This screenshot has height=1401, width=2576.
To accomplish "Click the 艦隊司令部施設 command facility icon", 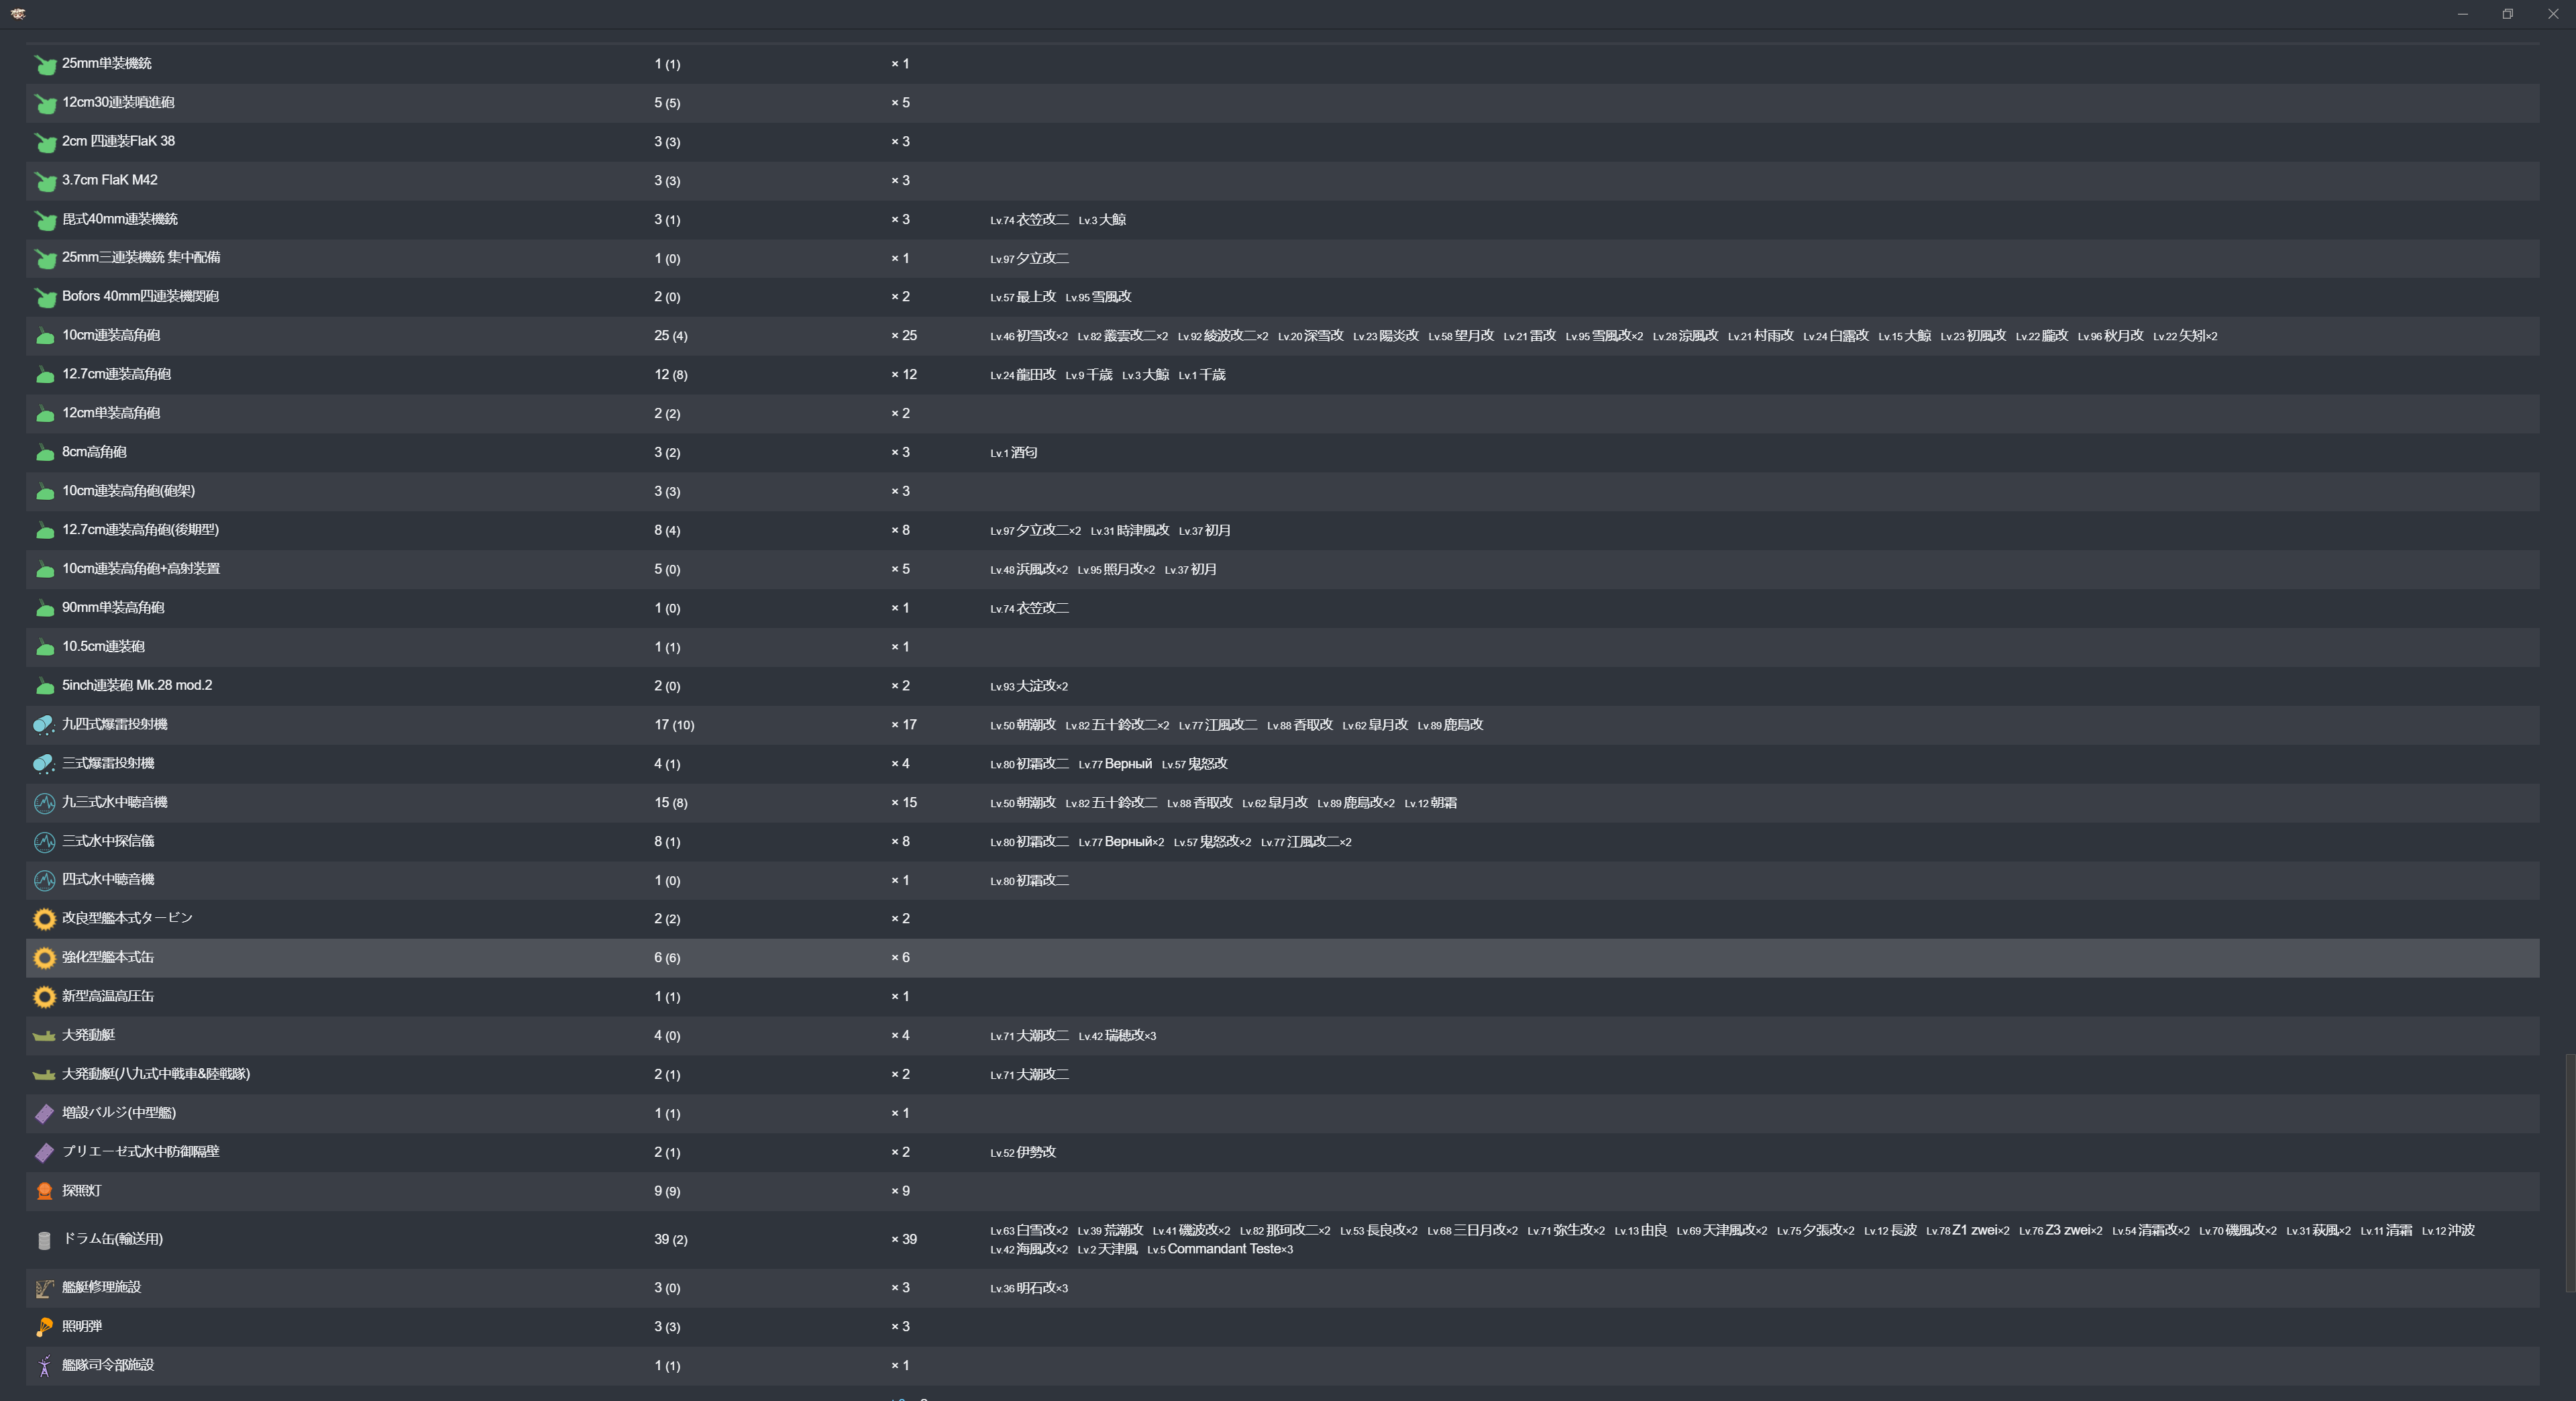I will point(44,1366).
